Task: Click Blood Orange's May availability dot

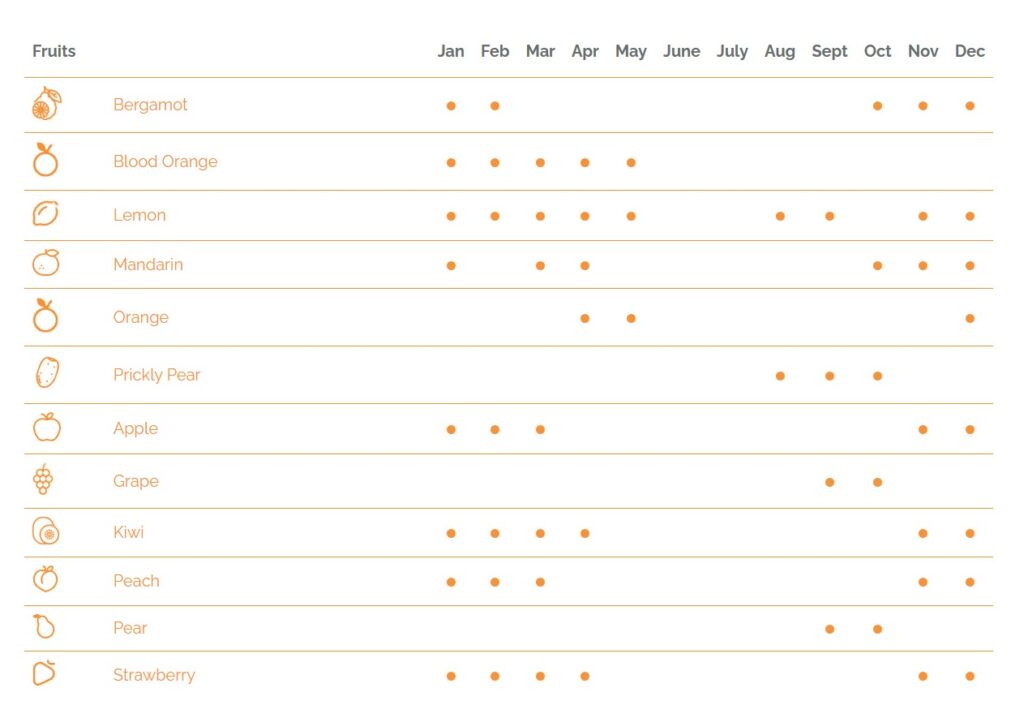Action: click(631, 163)
